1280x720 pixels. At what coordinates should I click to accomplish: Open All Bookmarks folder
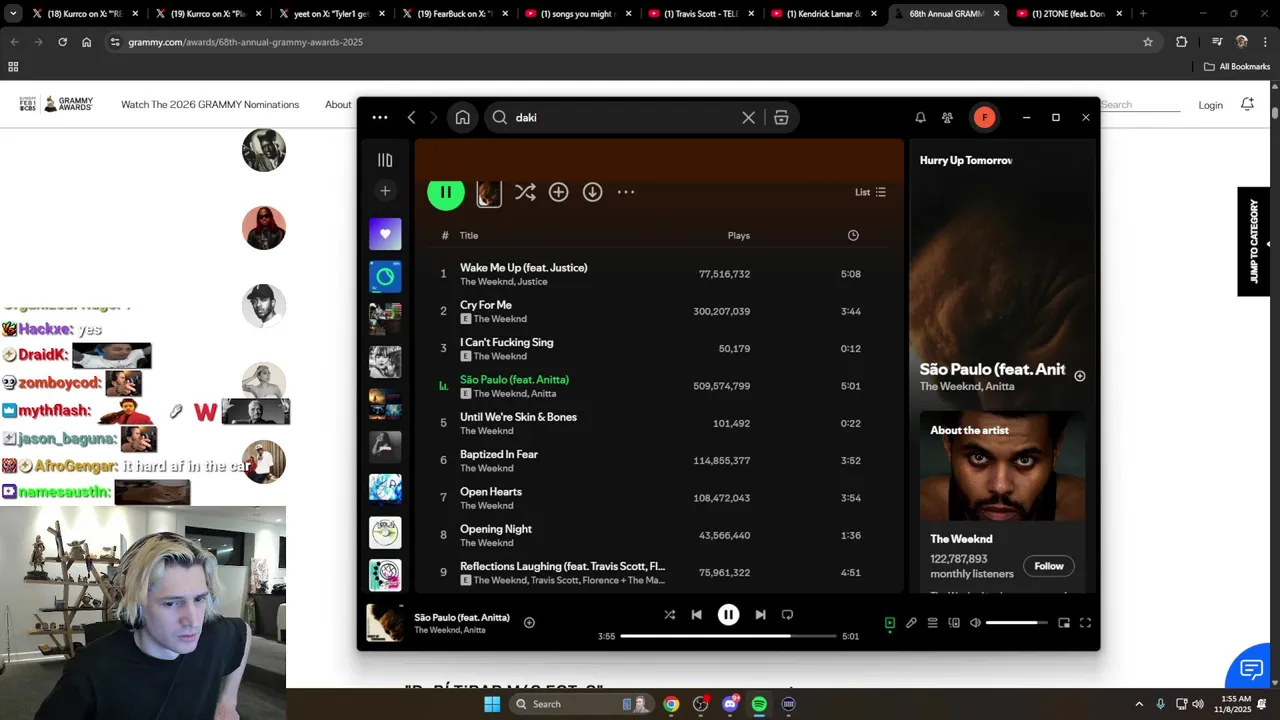click(x=1237, y=67)
